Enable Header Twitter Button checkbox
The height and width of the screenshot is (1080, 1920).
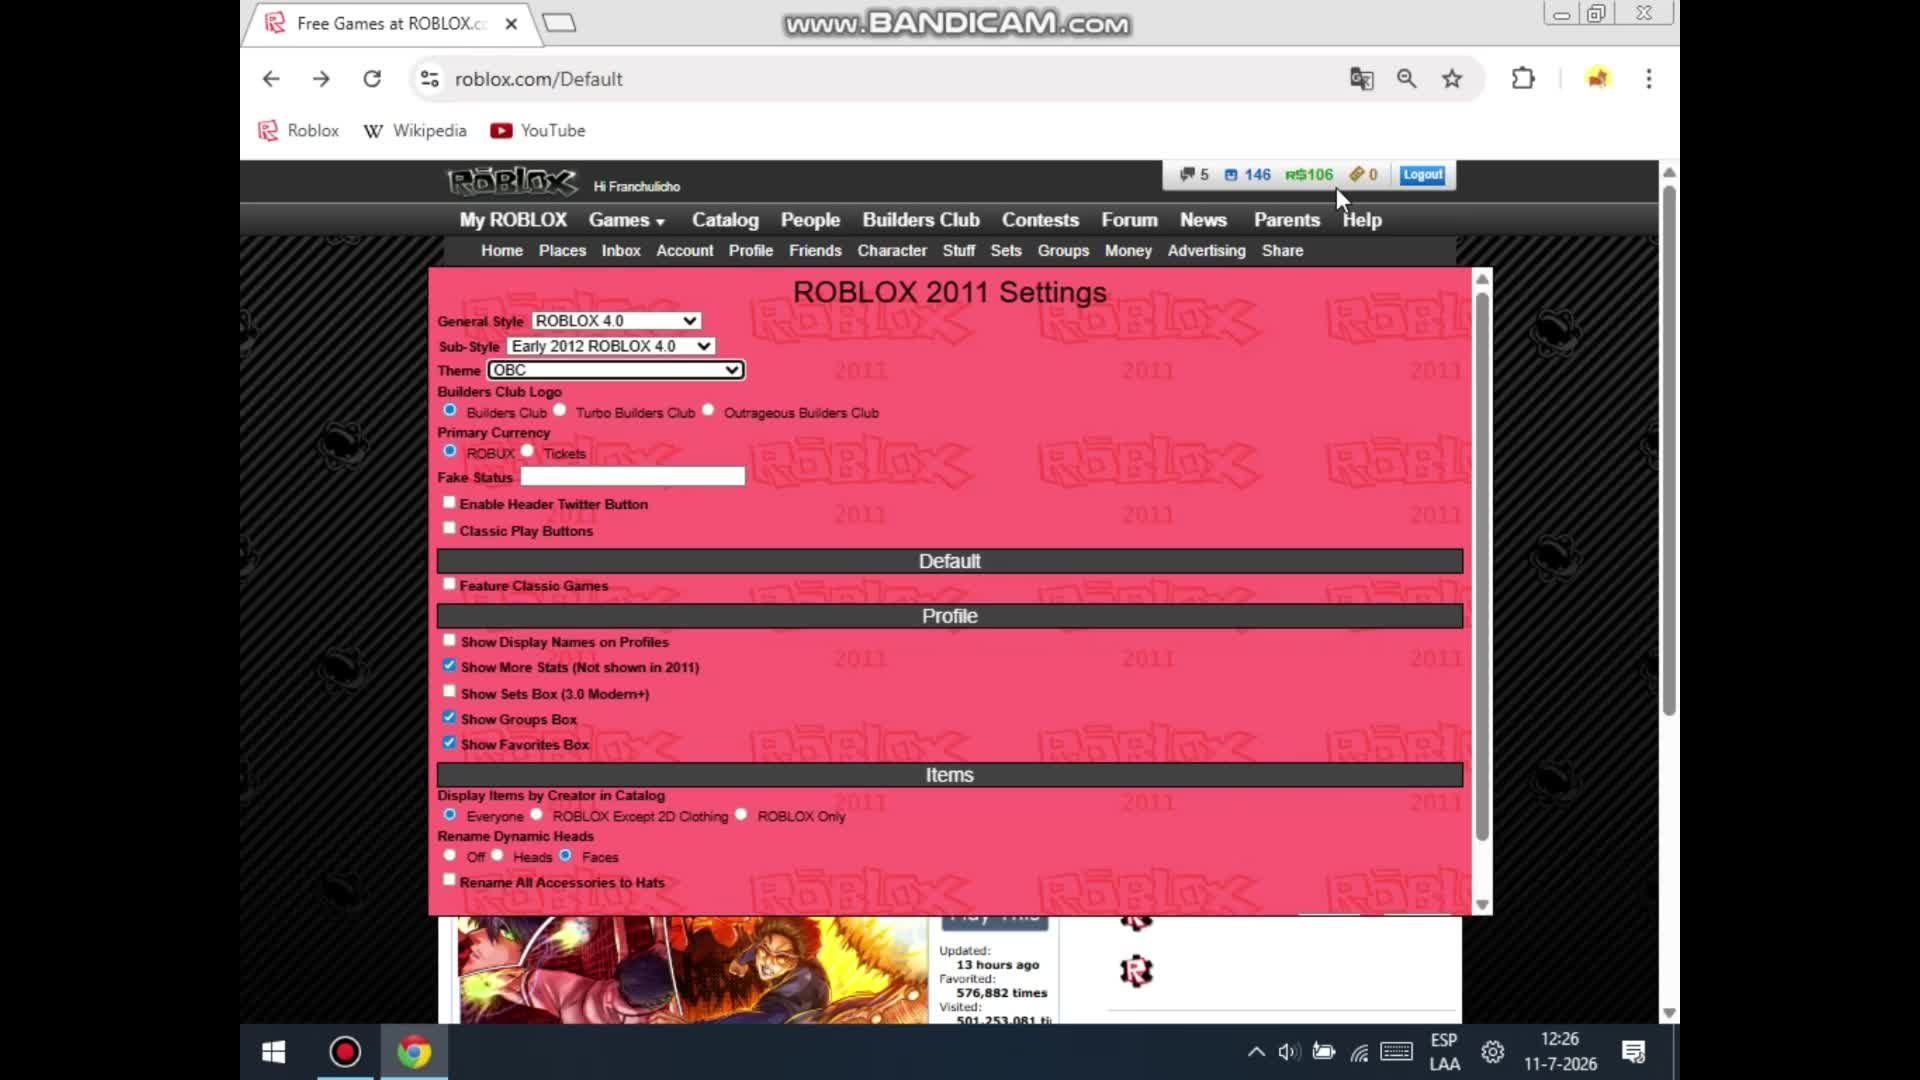pos(449,503)
